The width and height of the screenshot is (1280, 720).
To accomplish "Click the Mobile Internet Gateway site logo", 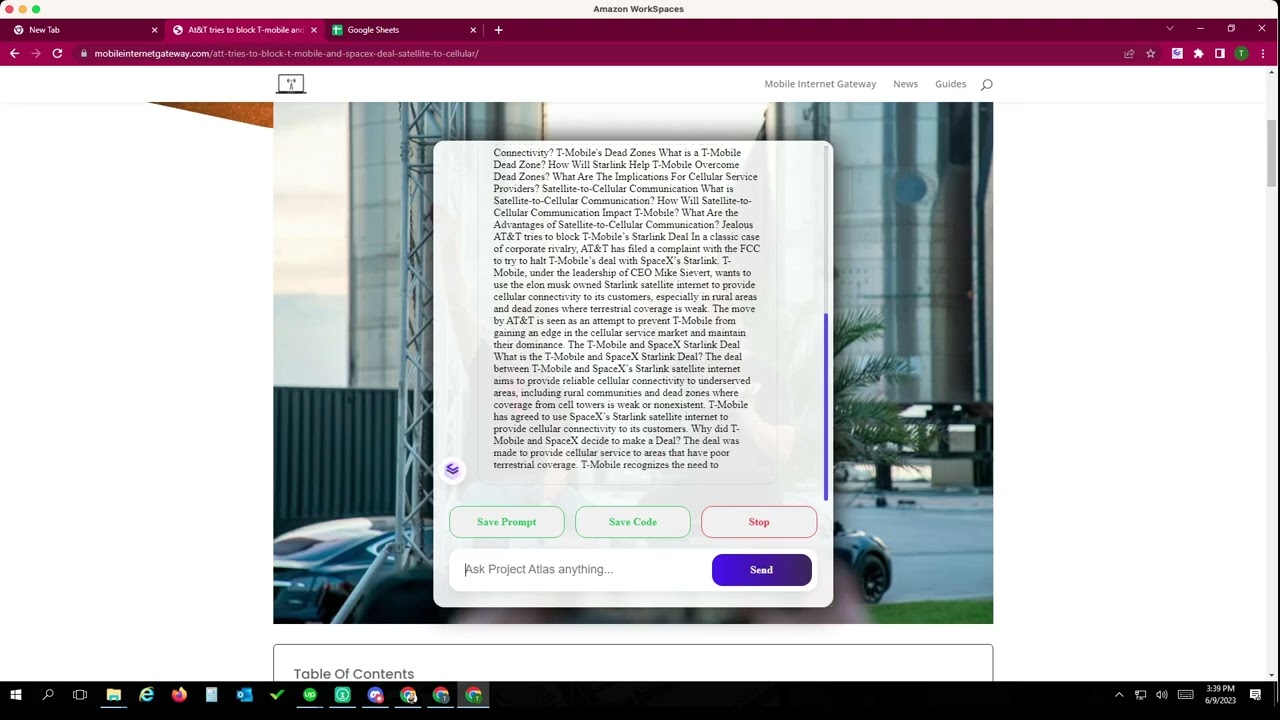I will 291,84.
